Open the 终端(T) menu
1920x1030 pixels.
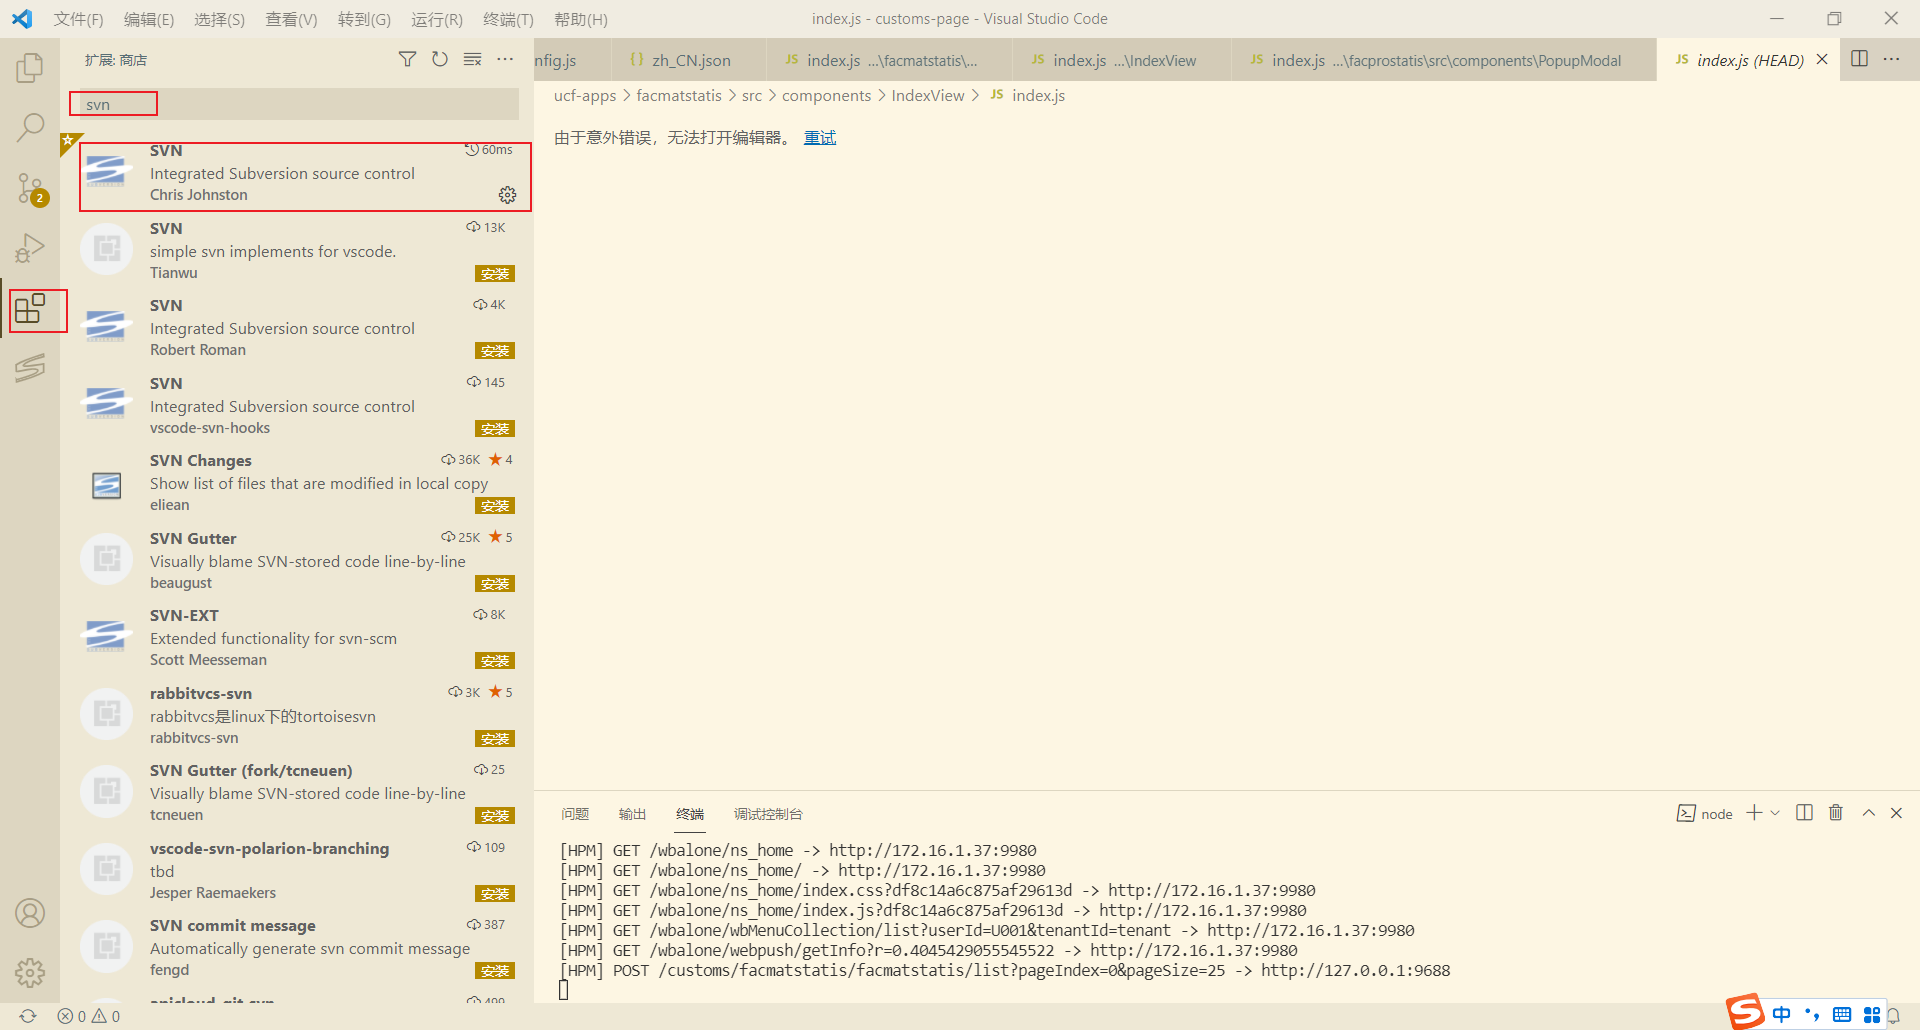coord(508,19)
